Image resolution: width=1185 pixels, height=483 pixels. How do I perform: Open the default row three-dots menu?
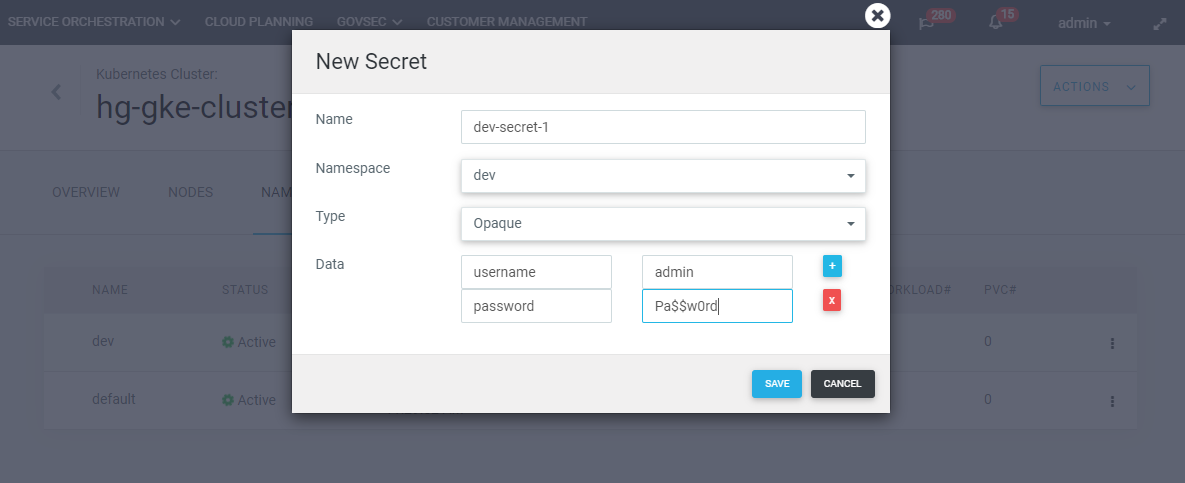1112,401
